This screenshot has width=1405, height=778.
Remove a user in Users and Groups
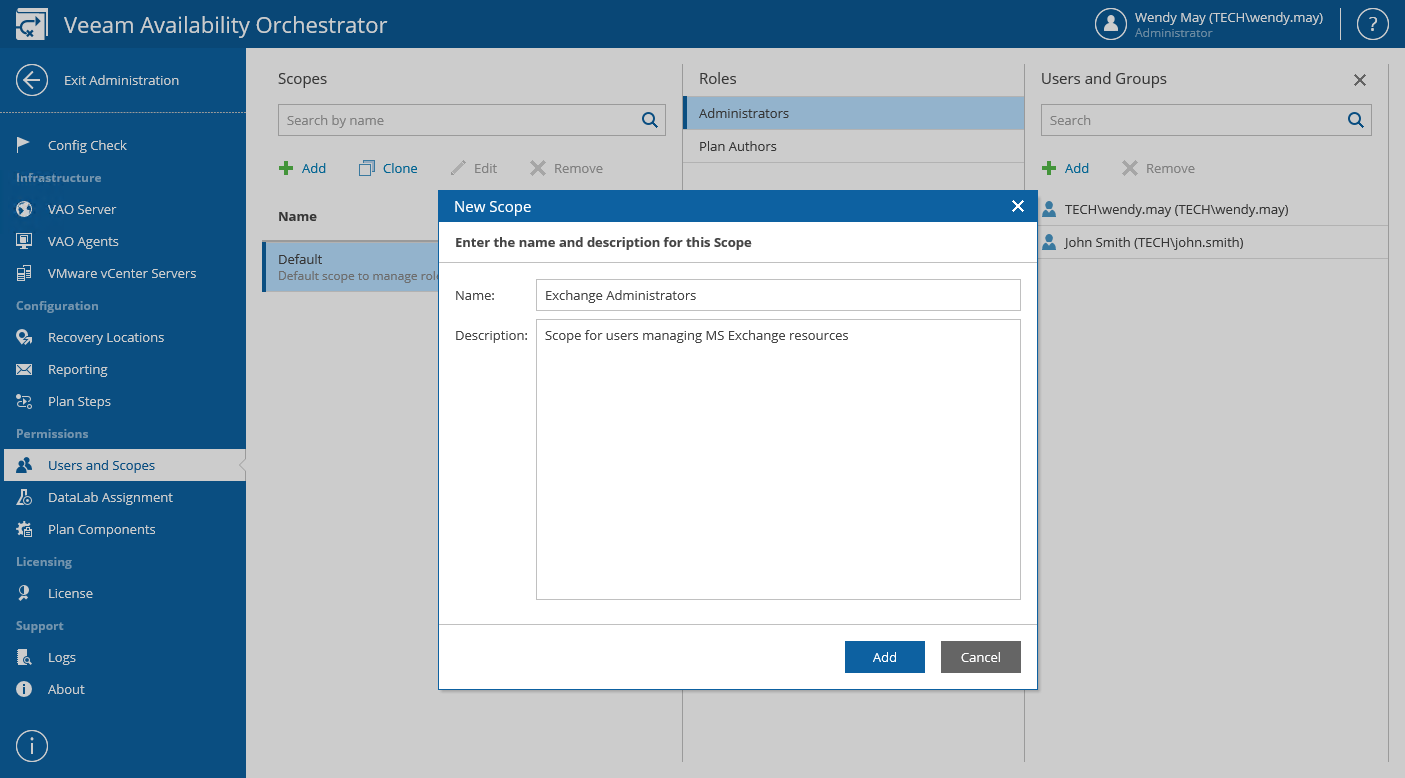[1158, 168]
